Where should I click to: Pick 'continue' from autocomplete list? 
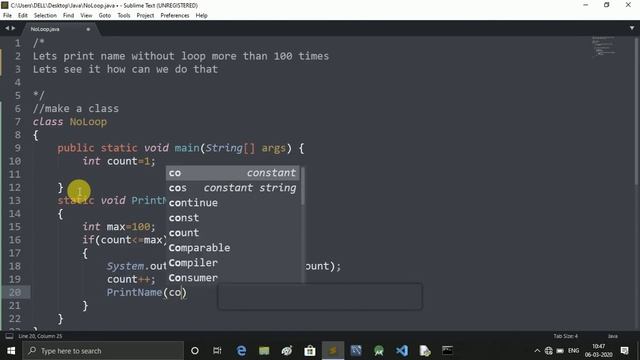(x=233, y=203)
